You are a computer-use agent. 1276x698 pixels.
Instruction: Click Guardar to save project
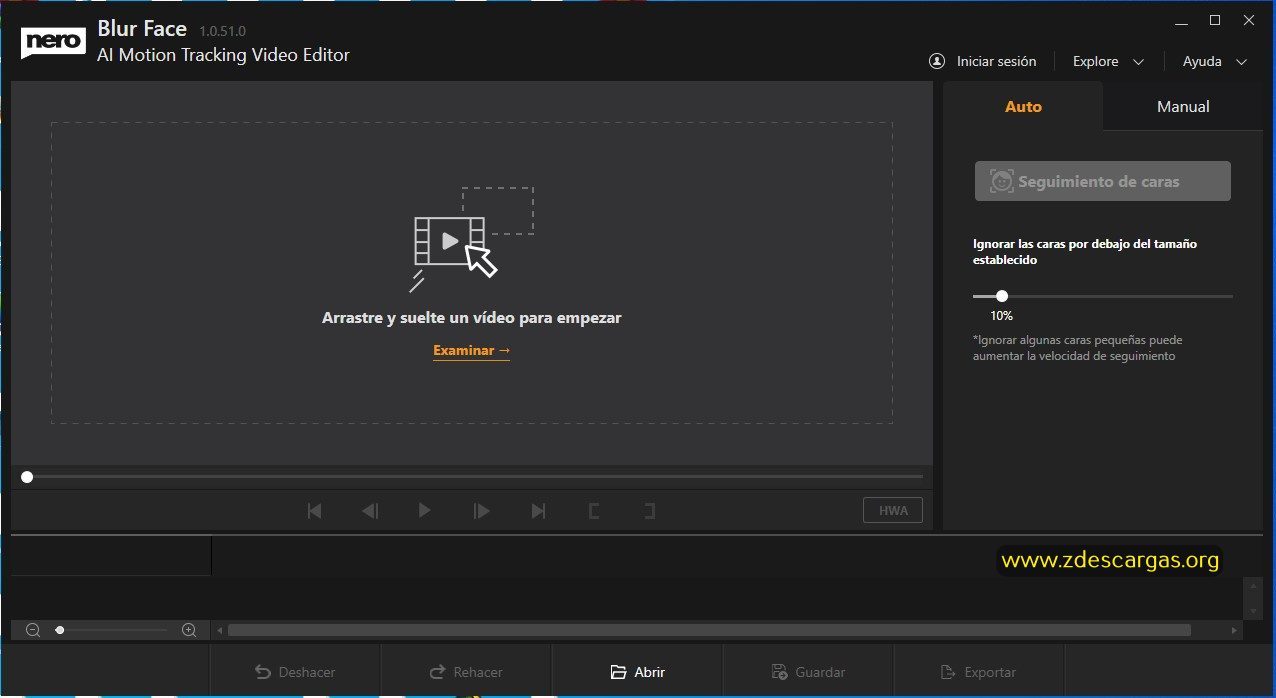point(808,672)
